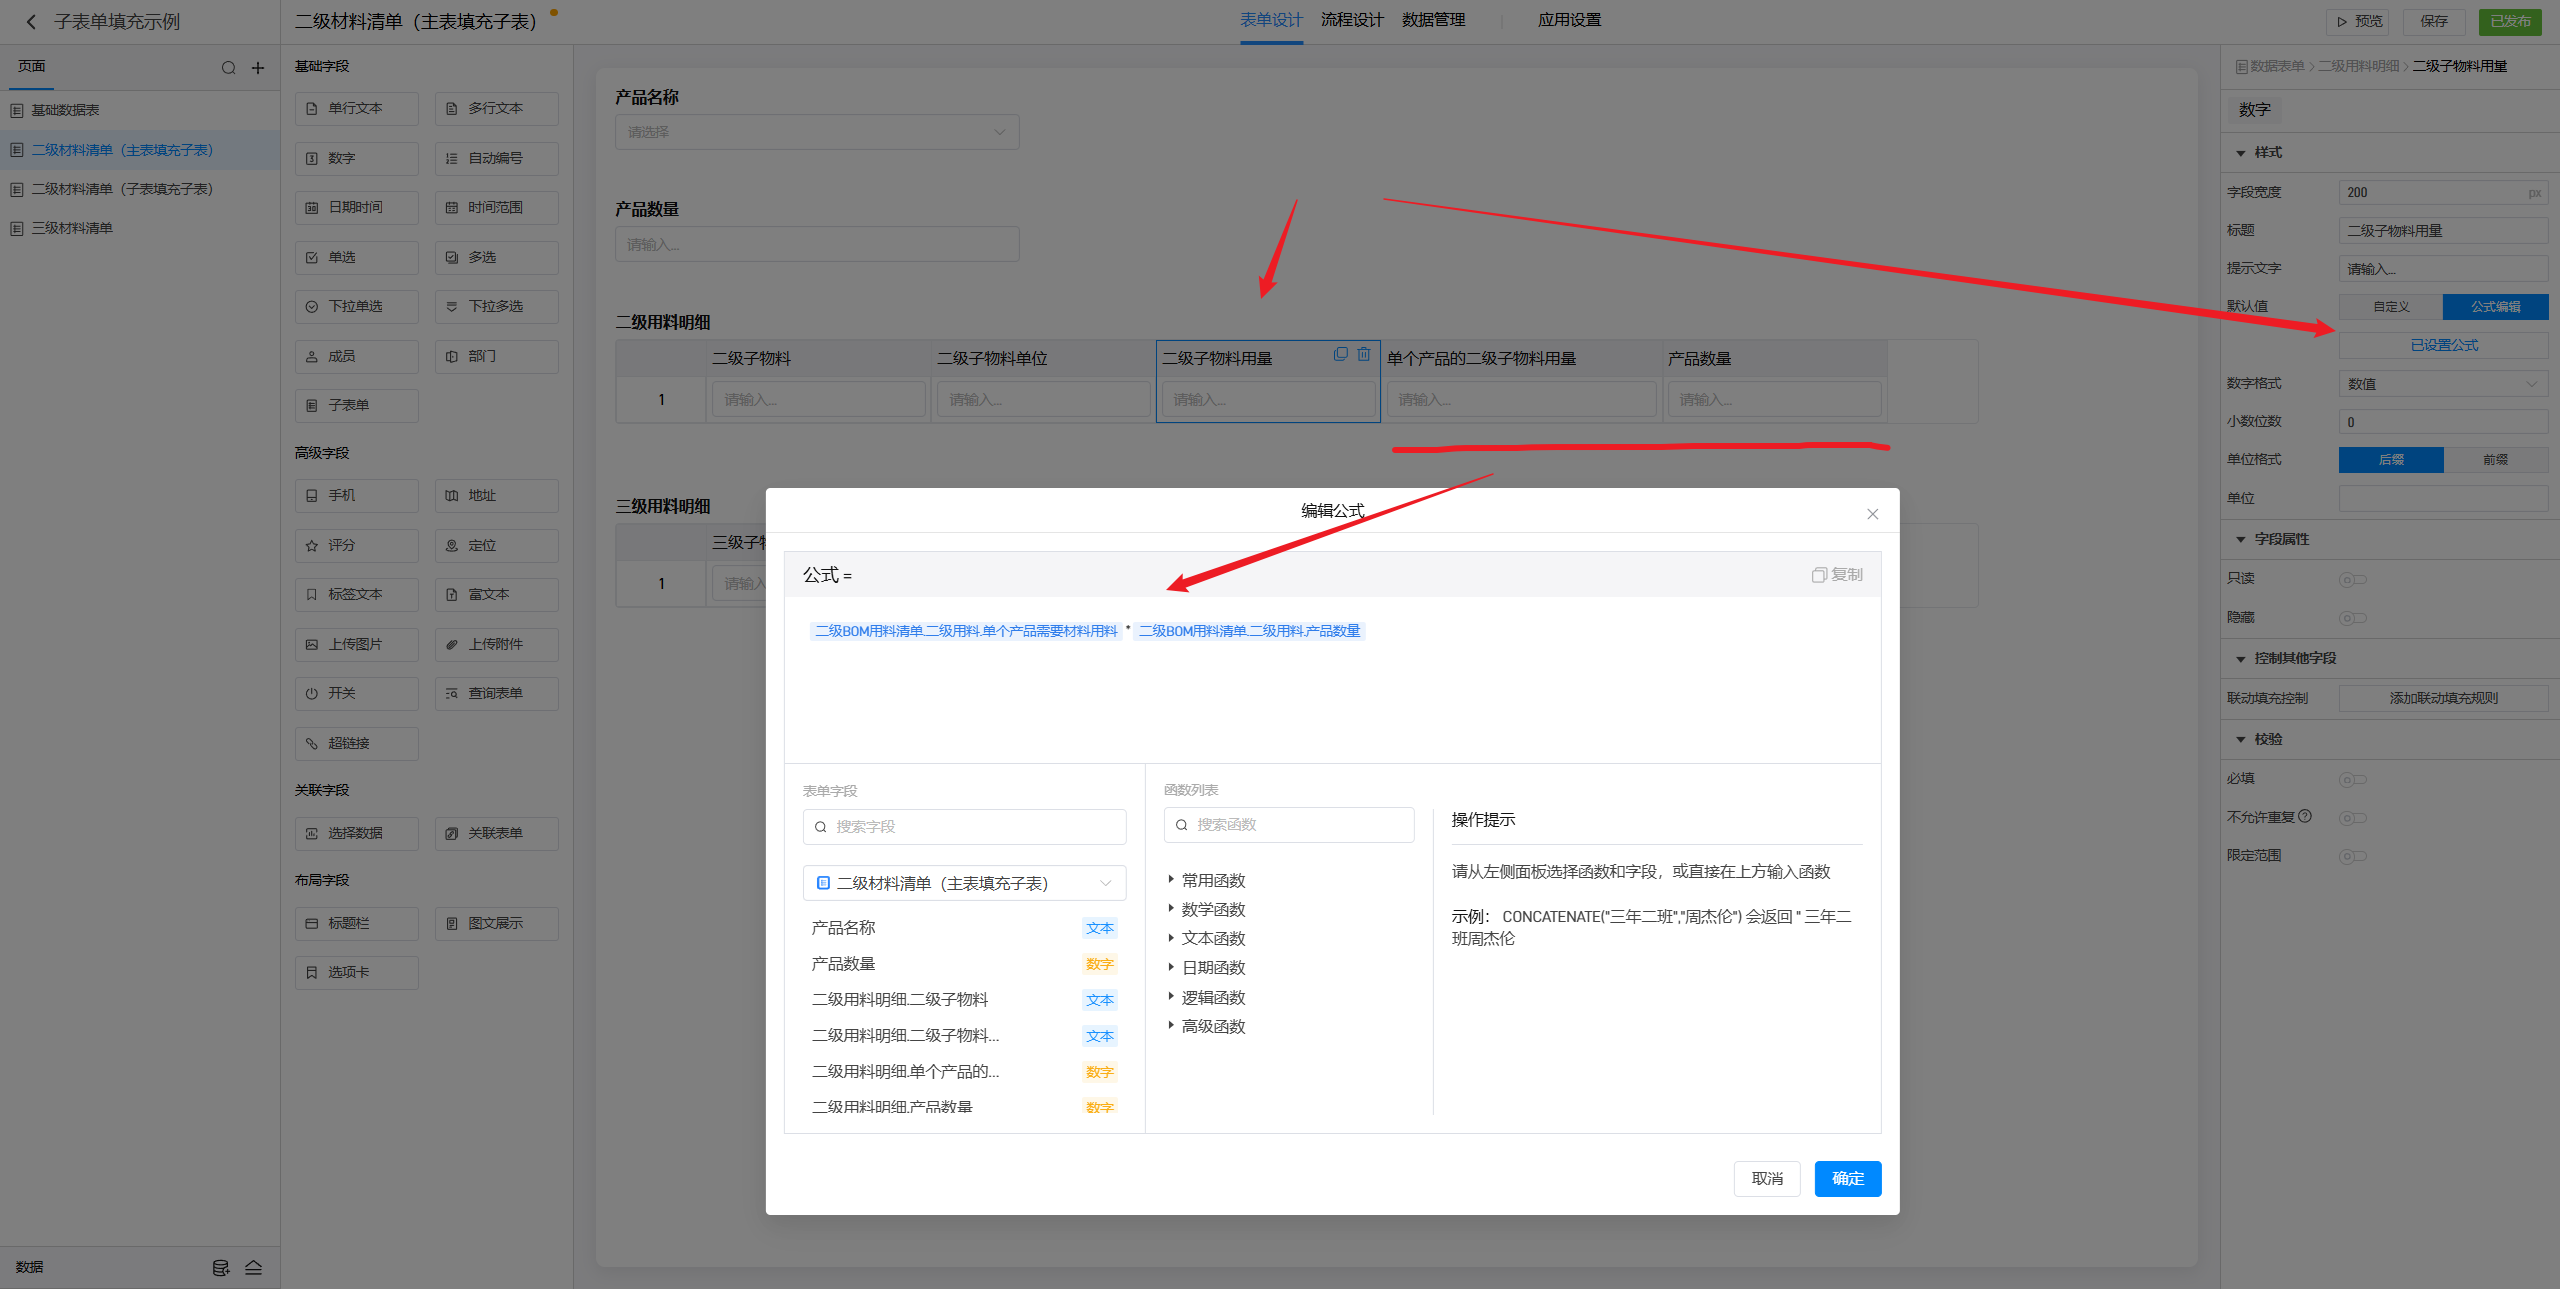Enable the 必填 validation switch
Viewport: 2560px width, 1289px height.
point(2351,779)
